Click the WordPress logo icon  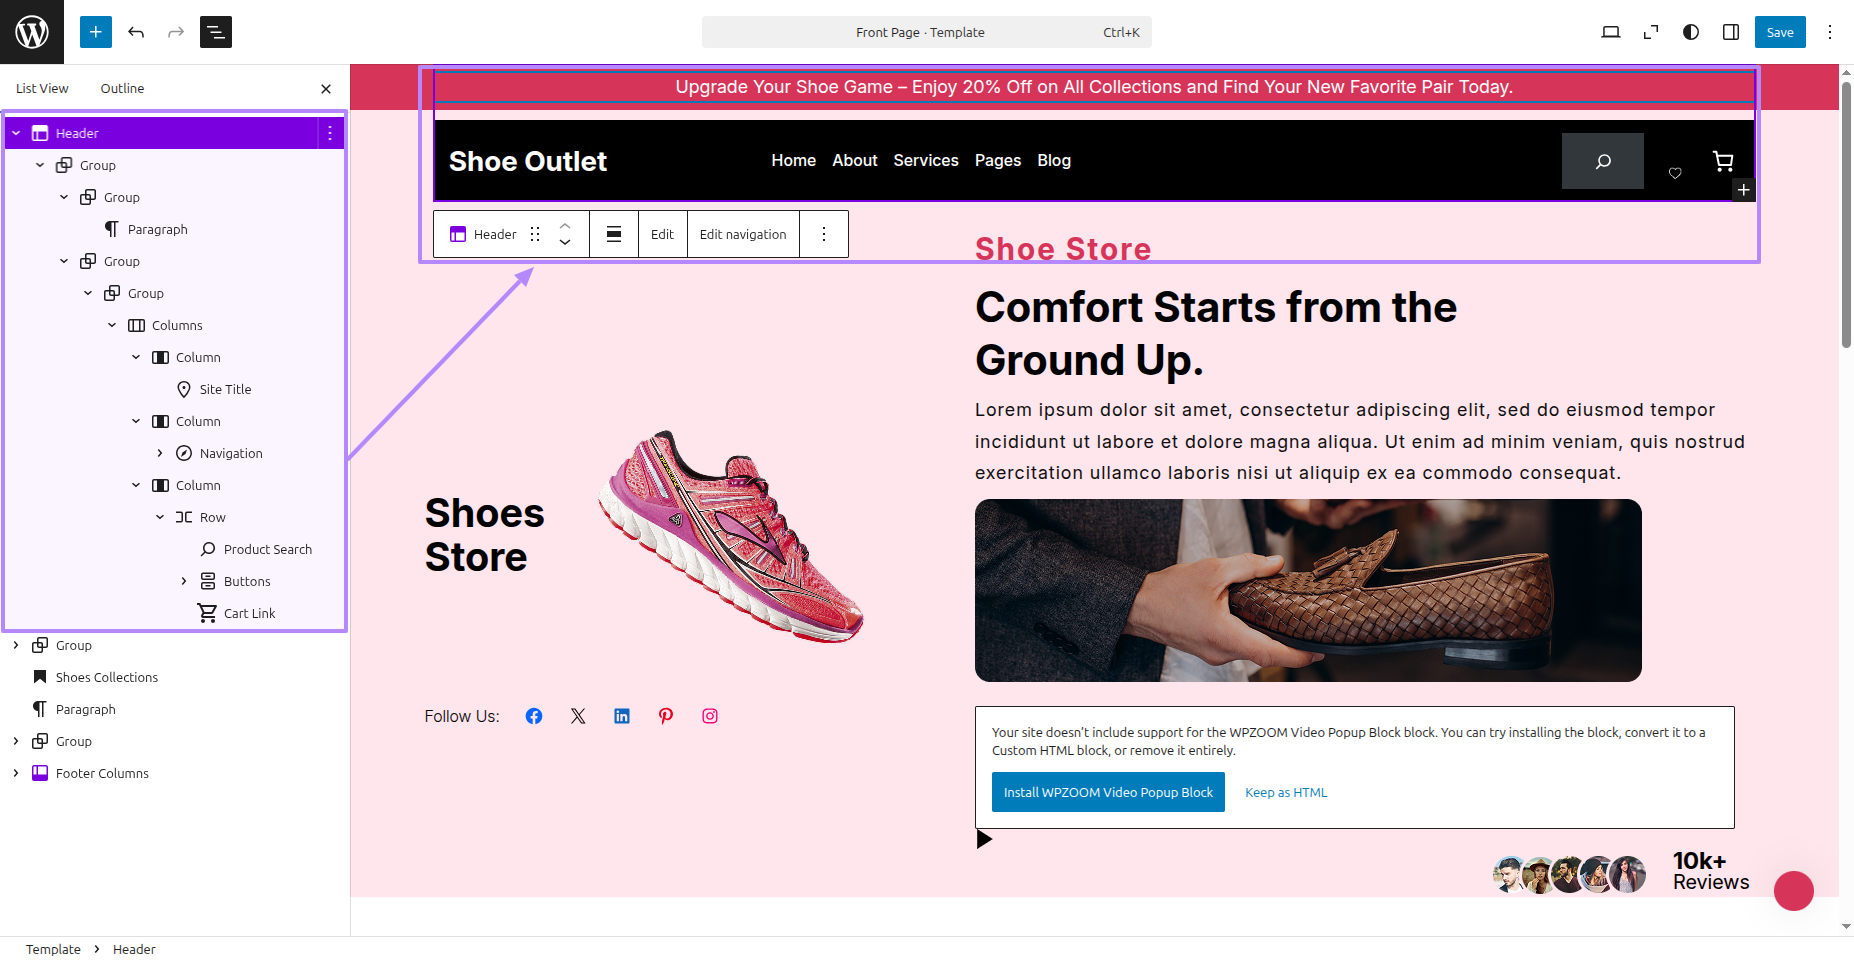coord(32,32)
